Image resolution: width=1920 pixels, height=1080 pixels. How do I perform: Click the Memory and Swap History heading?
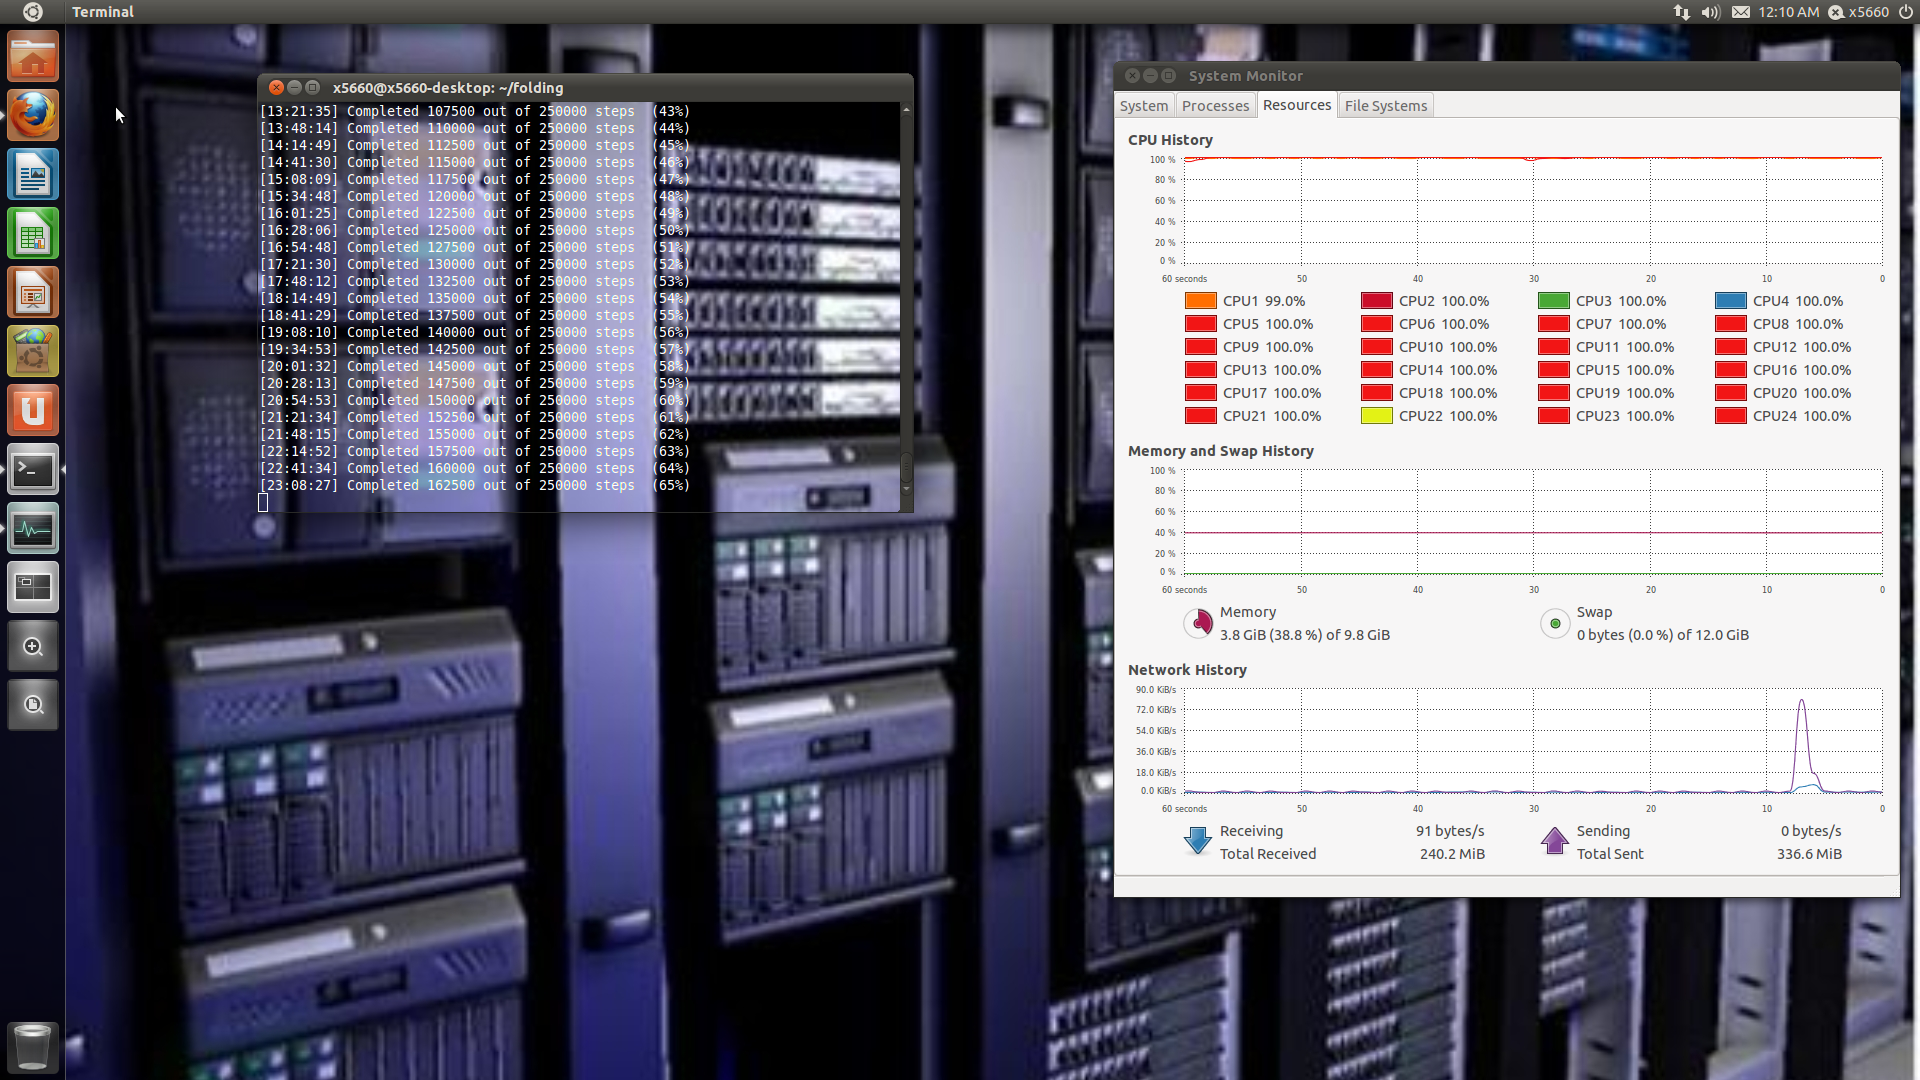pos(1220,451)
